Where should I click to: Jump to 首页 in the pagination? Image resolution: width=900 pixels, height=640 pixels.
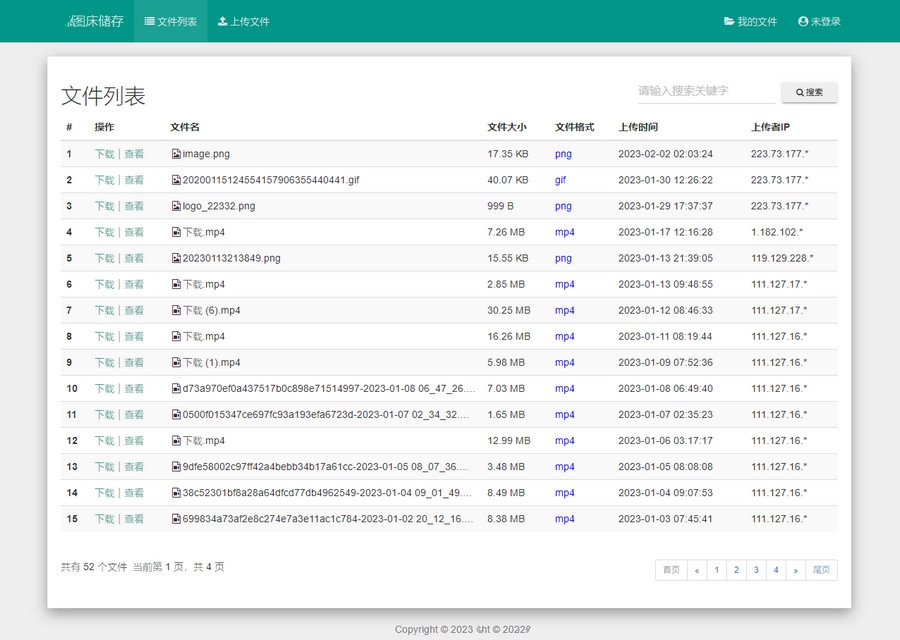671,570
